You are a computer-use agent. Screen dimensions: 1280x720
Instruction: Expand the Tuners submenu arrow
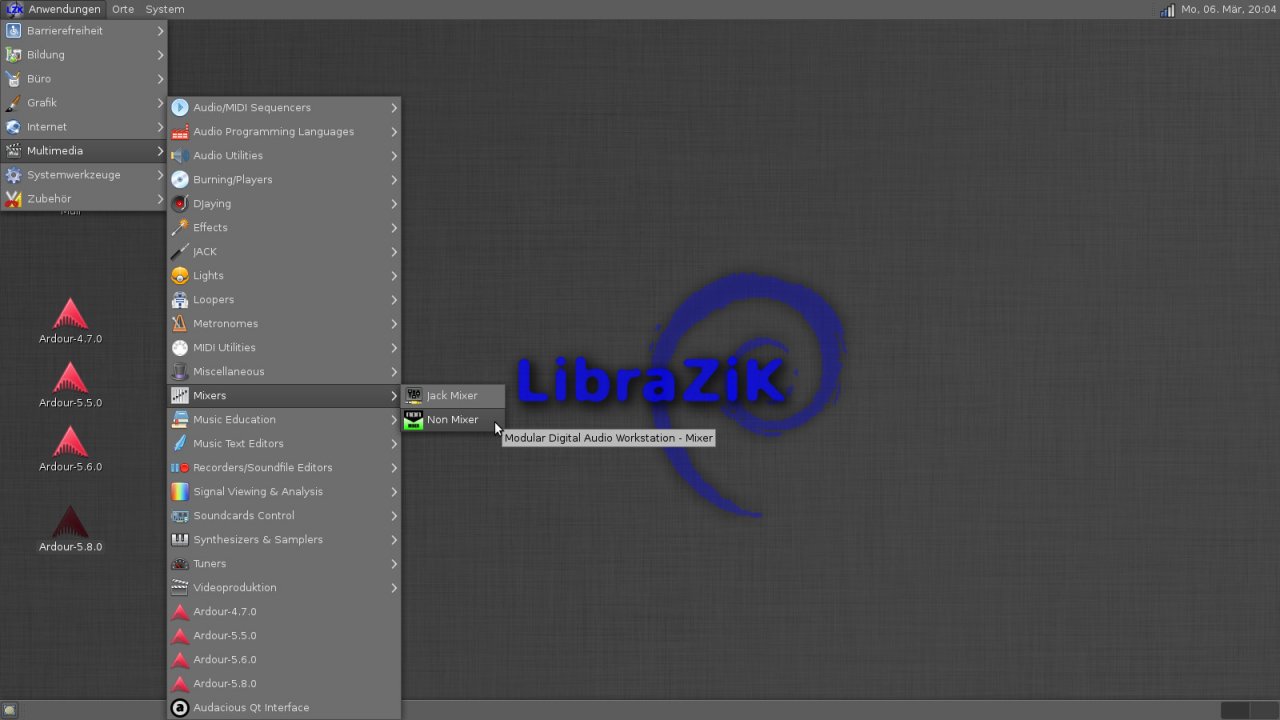pyautogui.click(x=394, y=564)
